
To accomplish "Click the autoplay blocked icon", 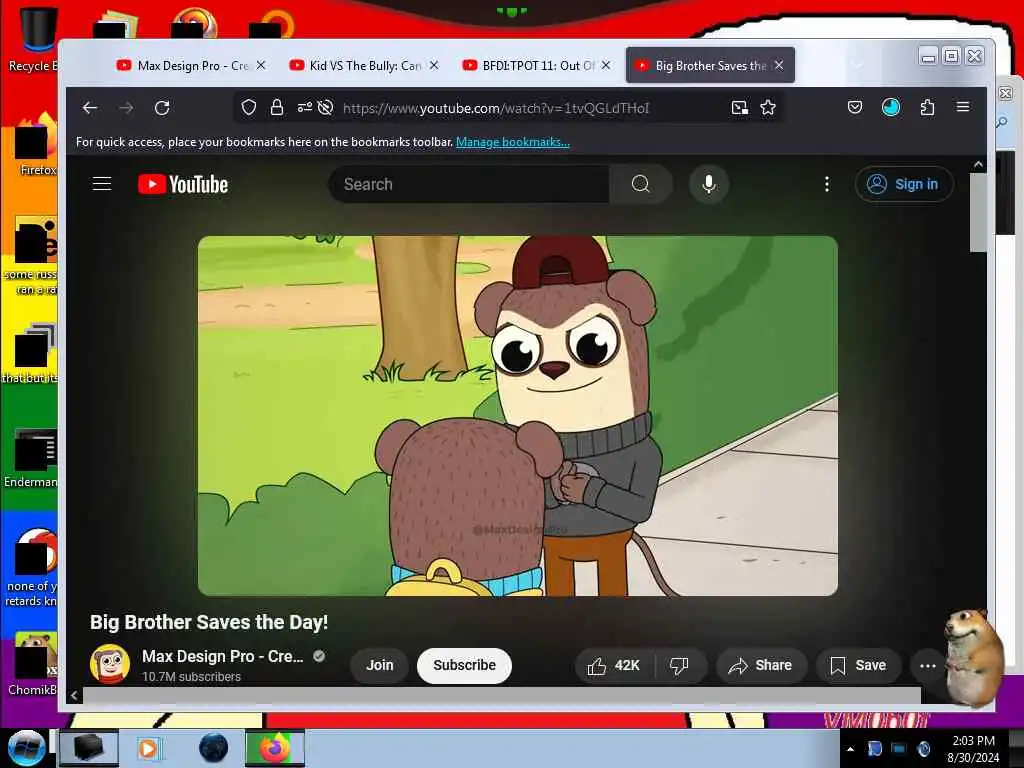I will tap(325, 108).
